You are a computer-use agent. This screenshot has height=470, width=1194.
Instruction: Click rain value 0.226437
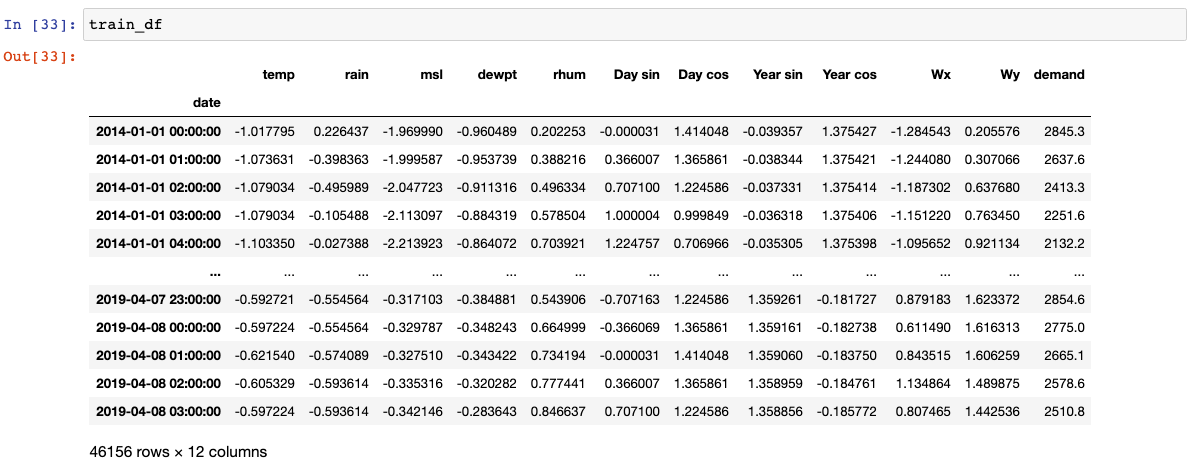tap(341, 132)
